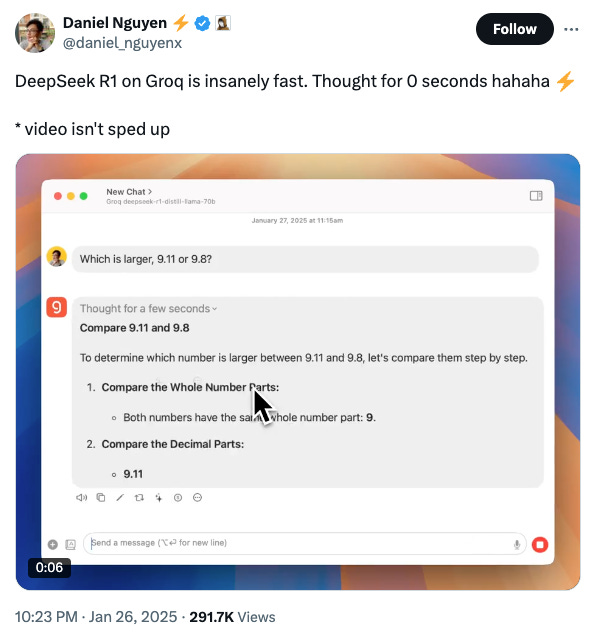The image size is (597, 642).
Task: Click the image library icon beside the message box
Action: (71, 544)
